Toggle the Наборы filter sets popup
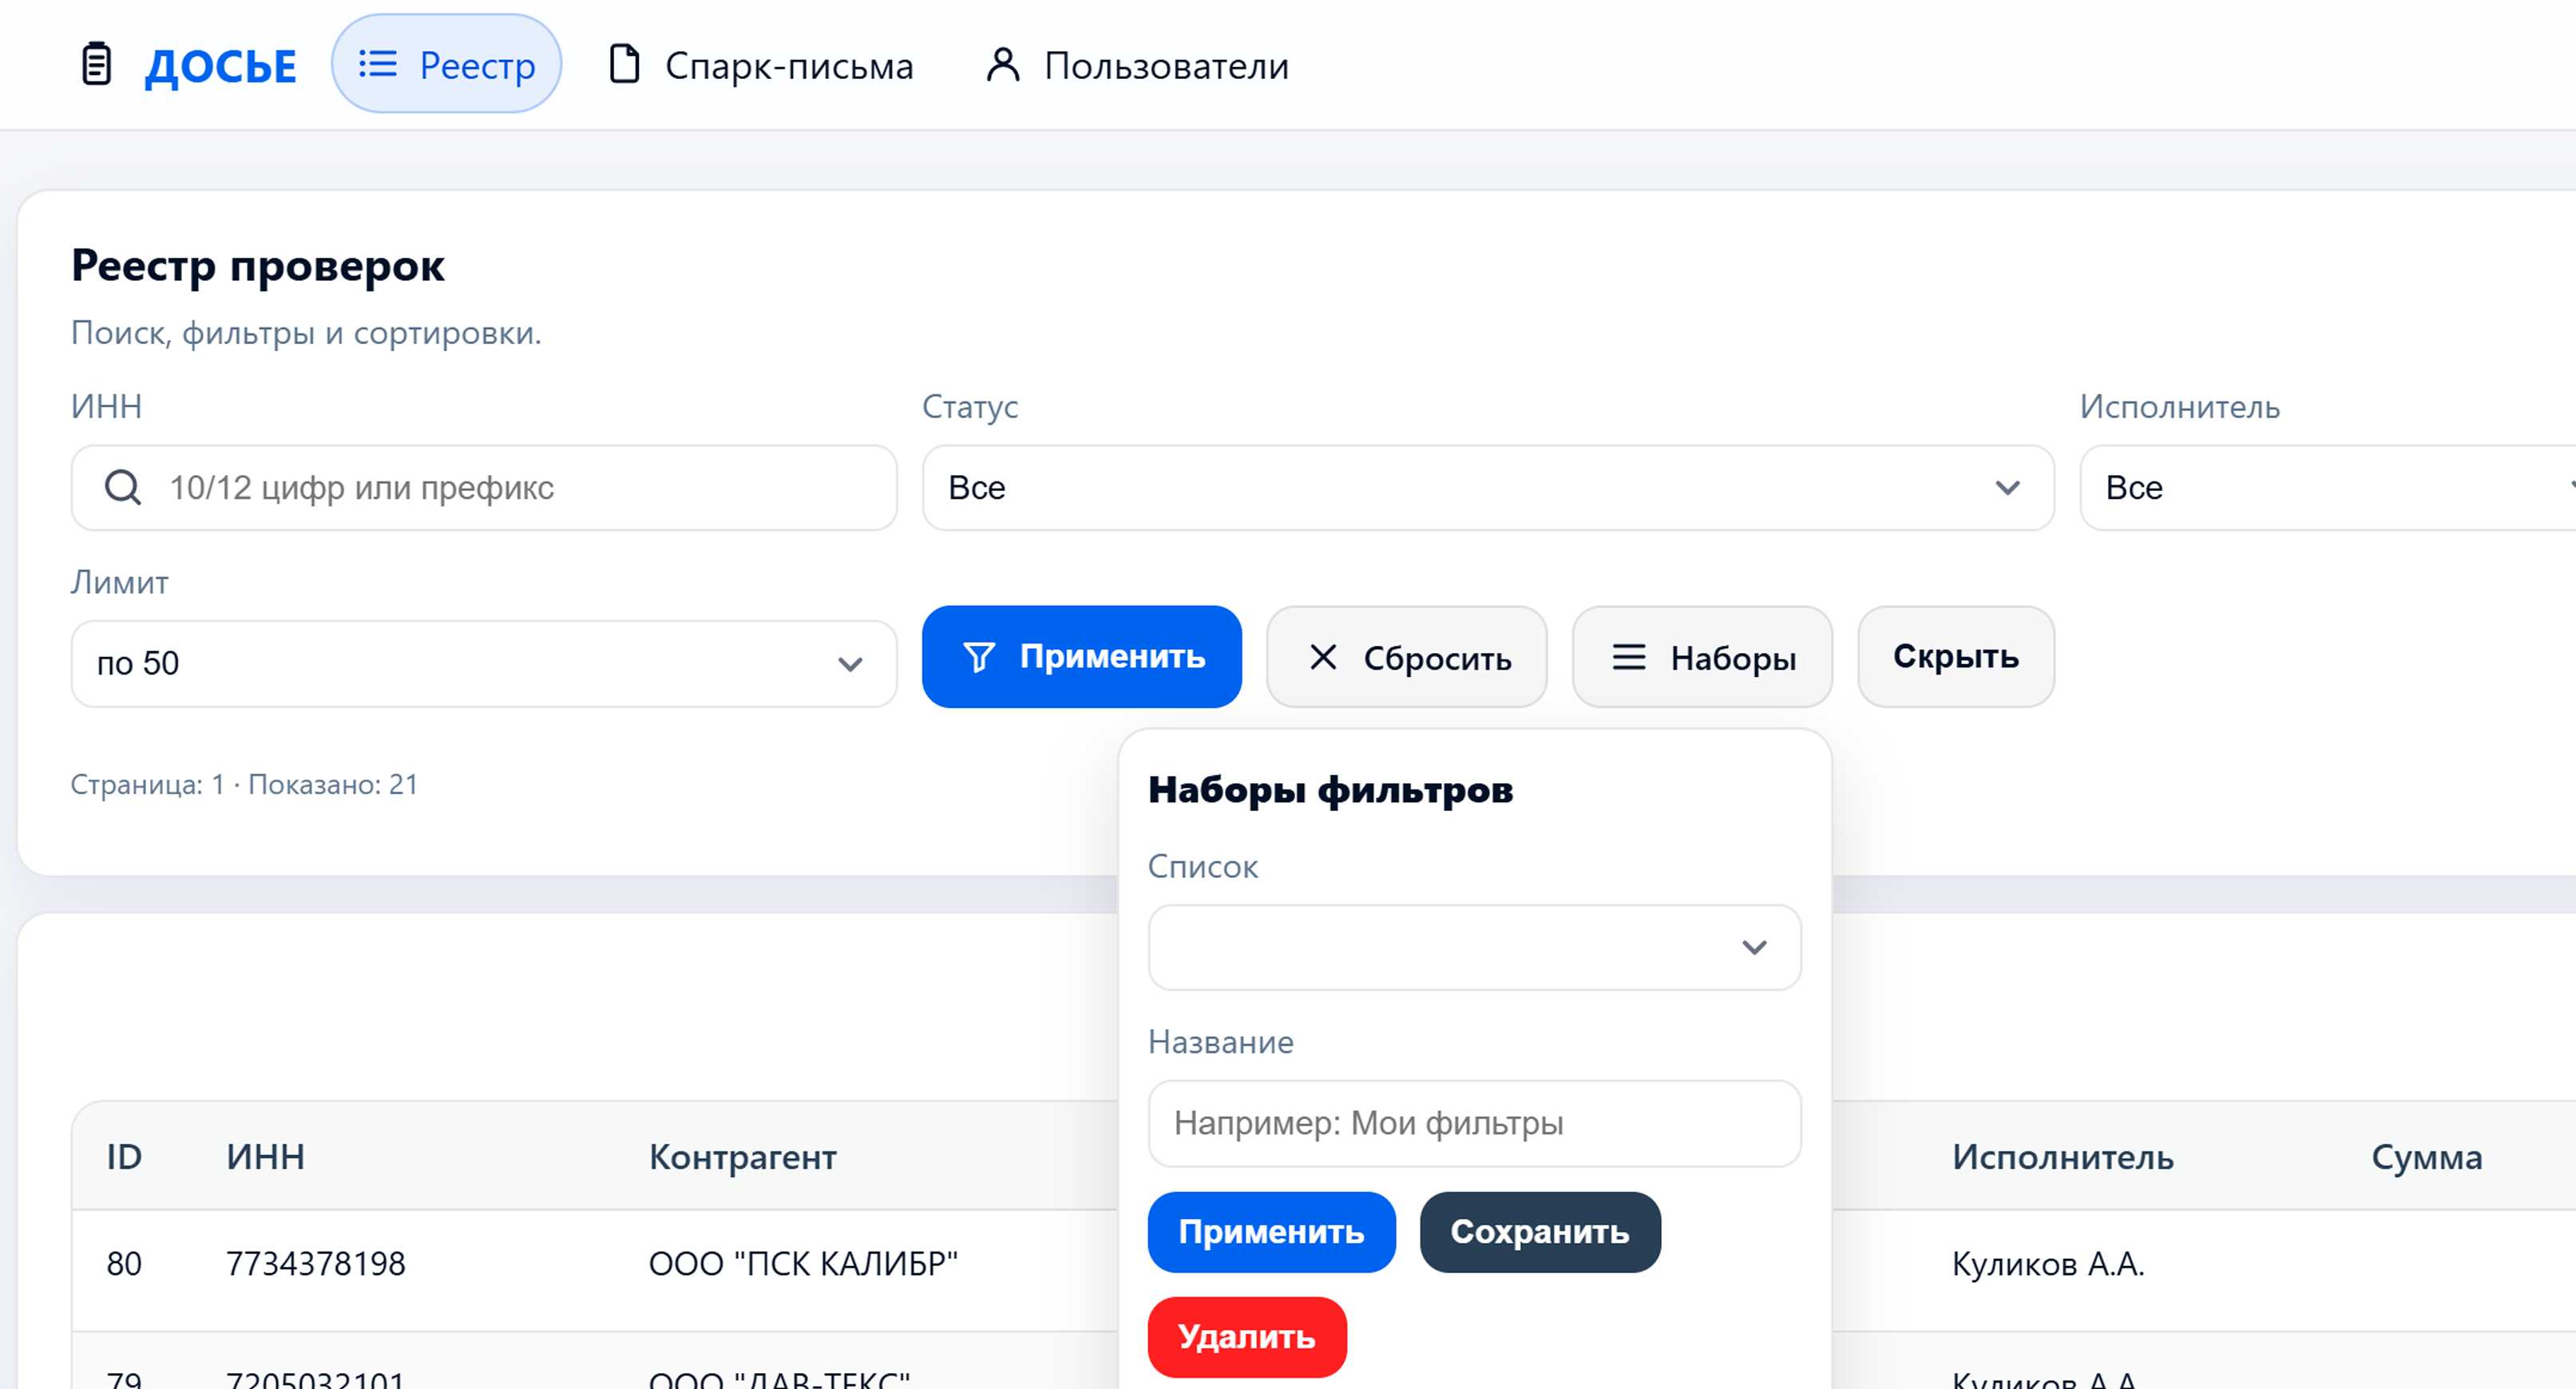This screenshot has height=1389, width=2576. [1702, 657]
